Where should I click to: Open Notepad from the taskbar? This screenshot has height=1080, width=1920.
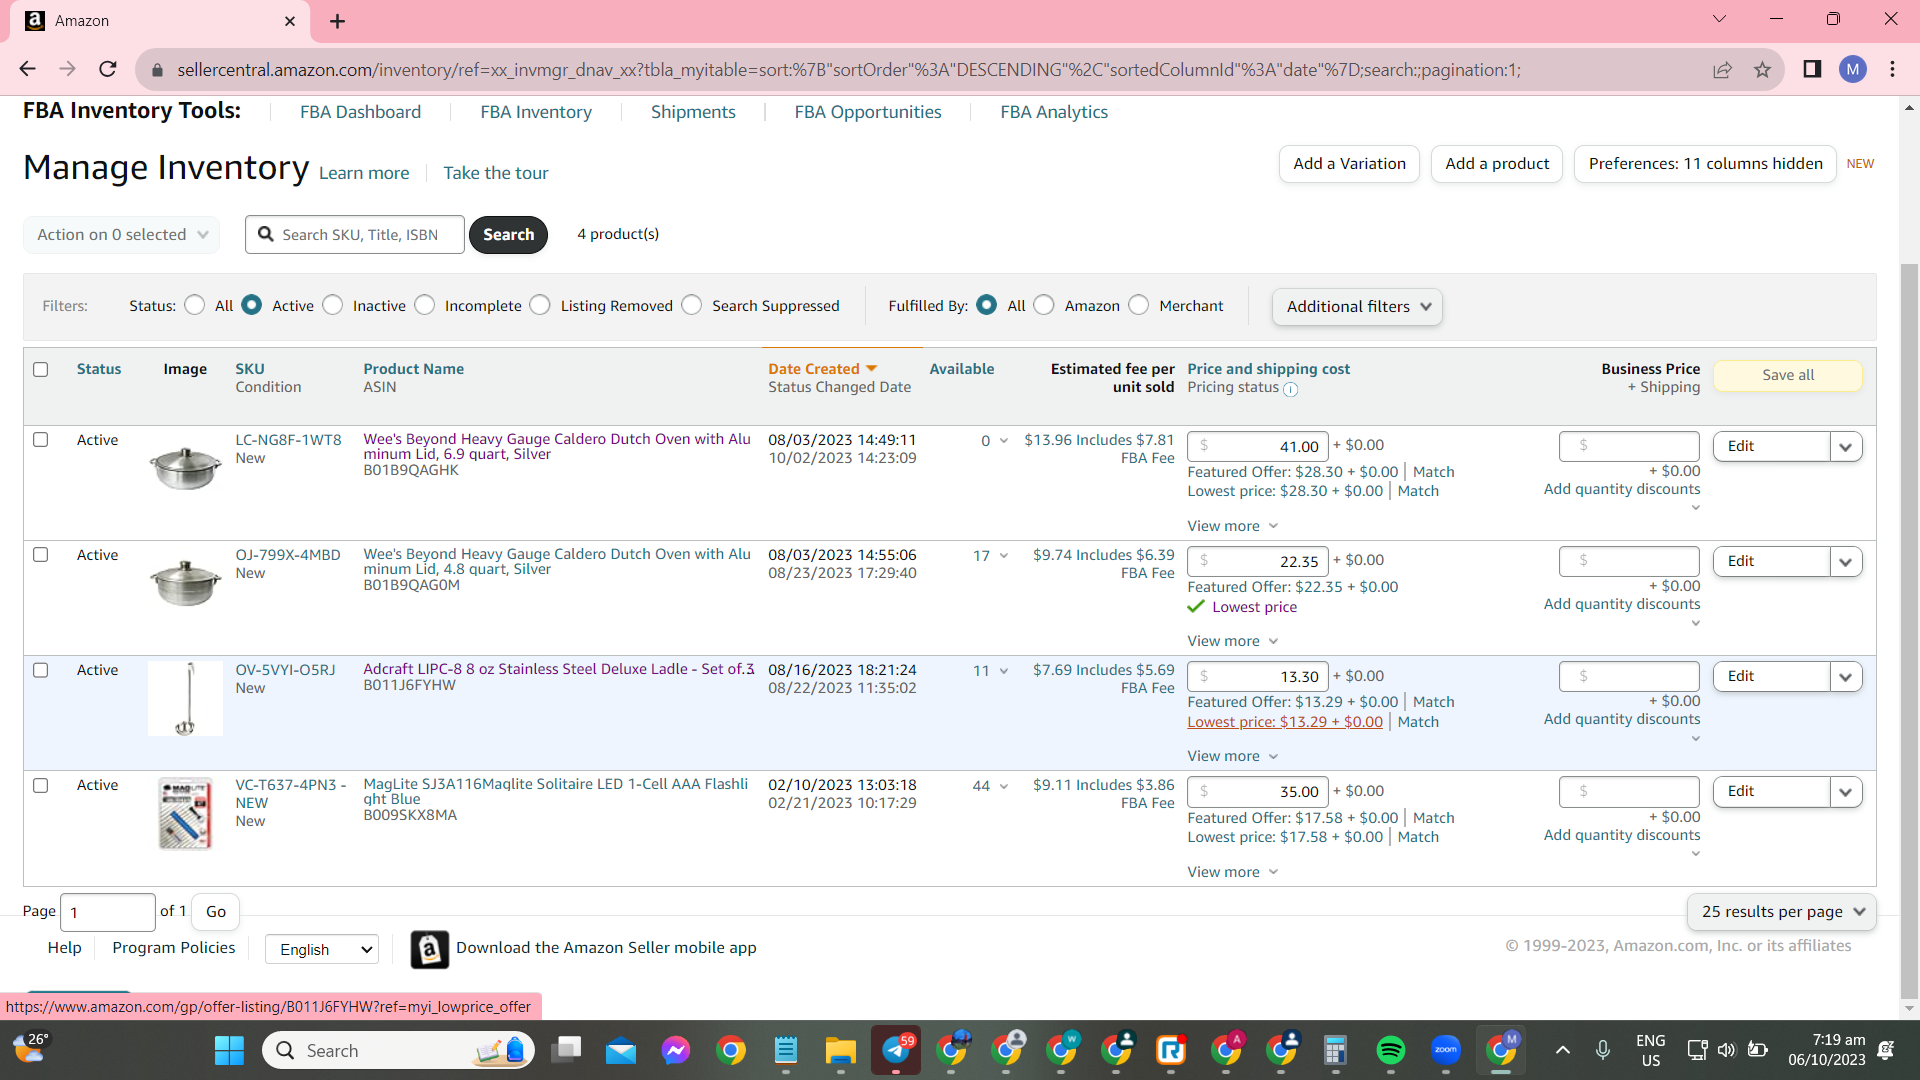point(786,1050)
